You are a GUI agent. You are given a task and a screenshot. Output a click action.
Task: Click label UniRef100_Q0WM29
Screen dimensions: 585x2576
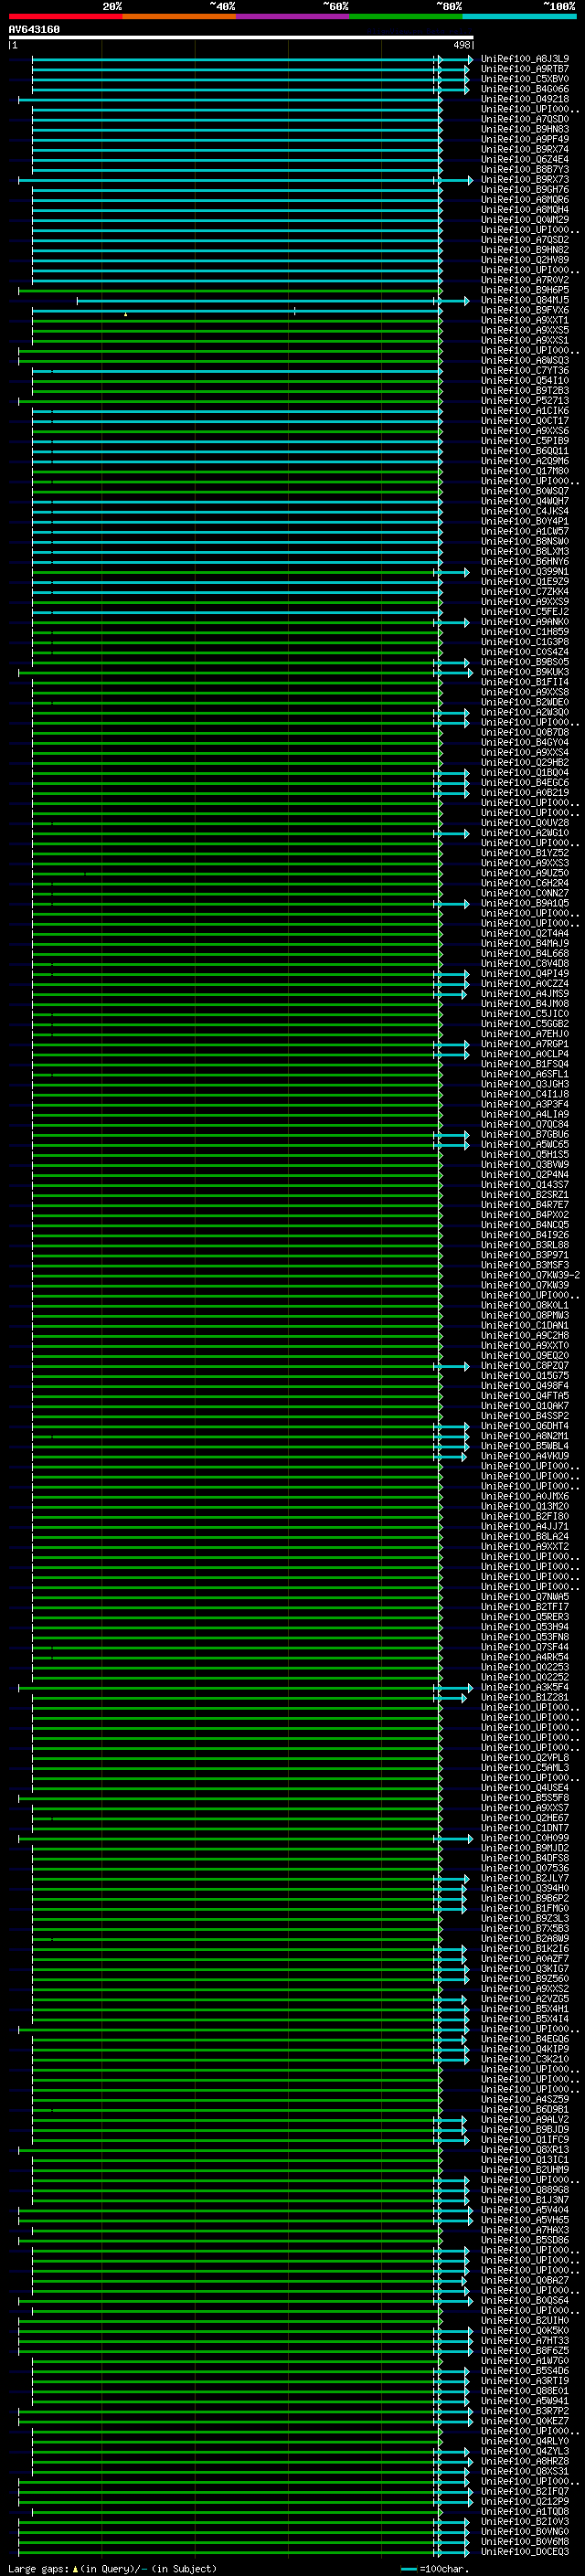point(525,220)
